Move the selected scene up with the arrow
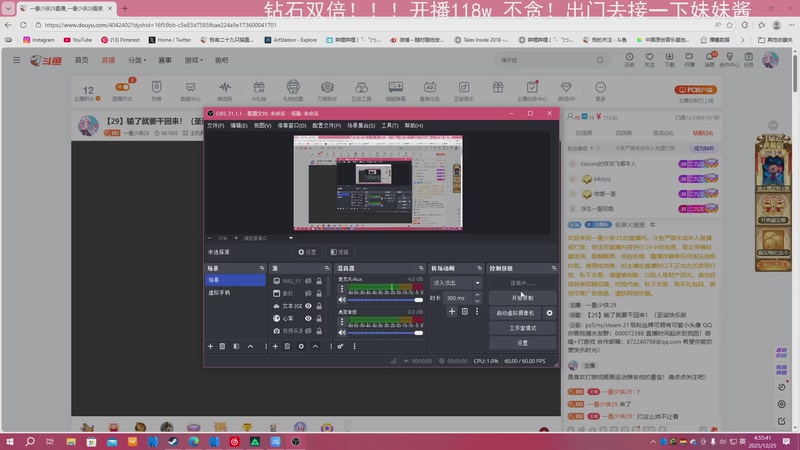800x450 pixels. click(251, 346)
